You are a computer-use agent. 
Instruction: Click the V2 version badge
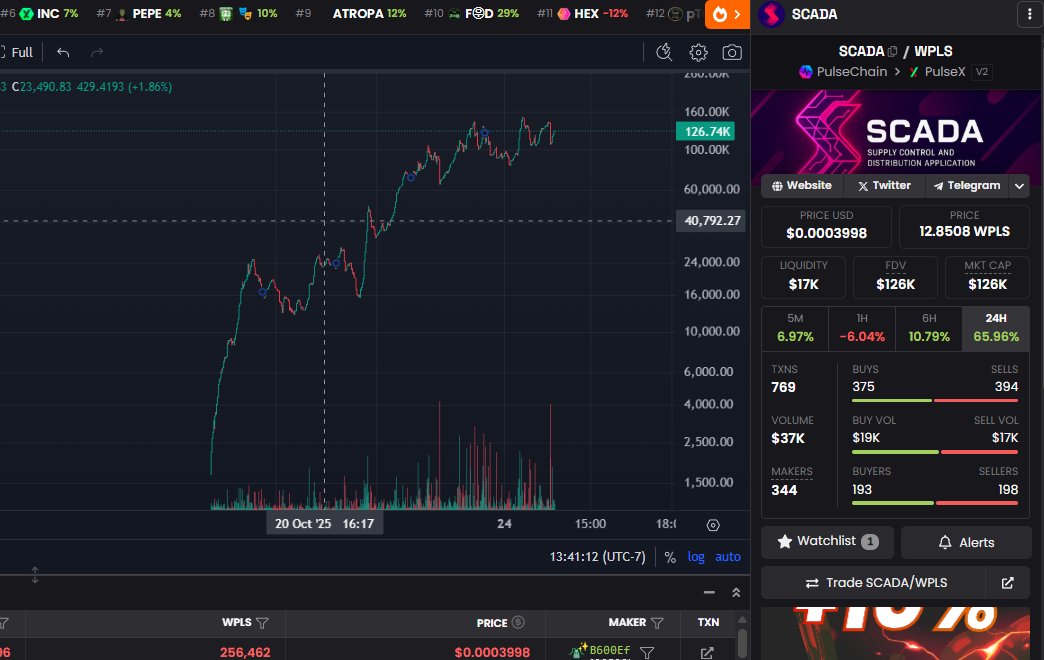coord(981,72)
